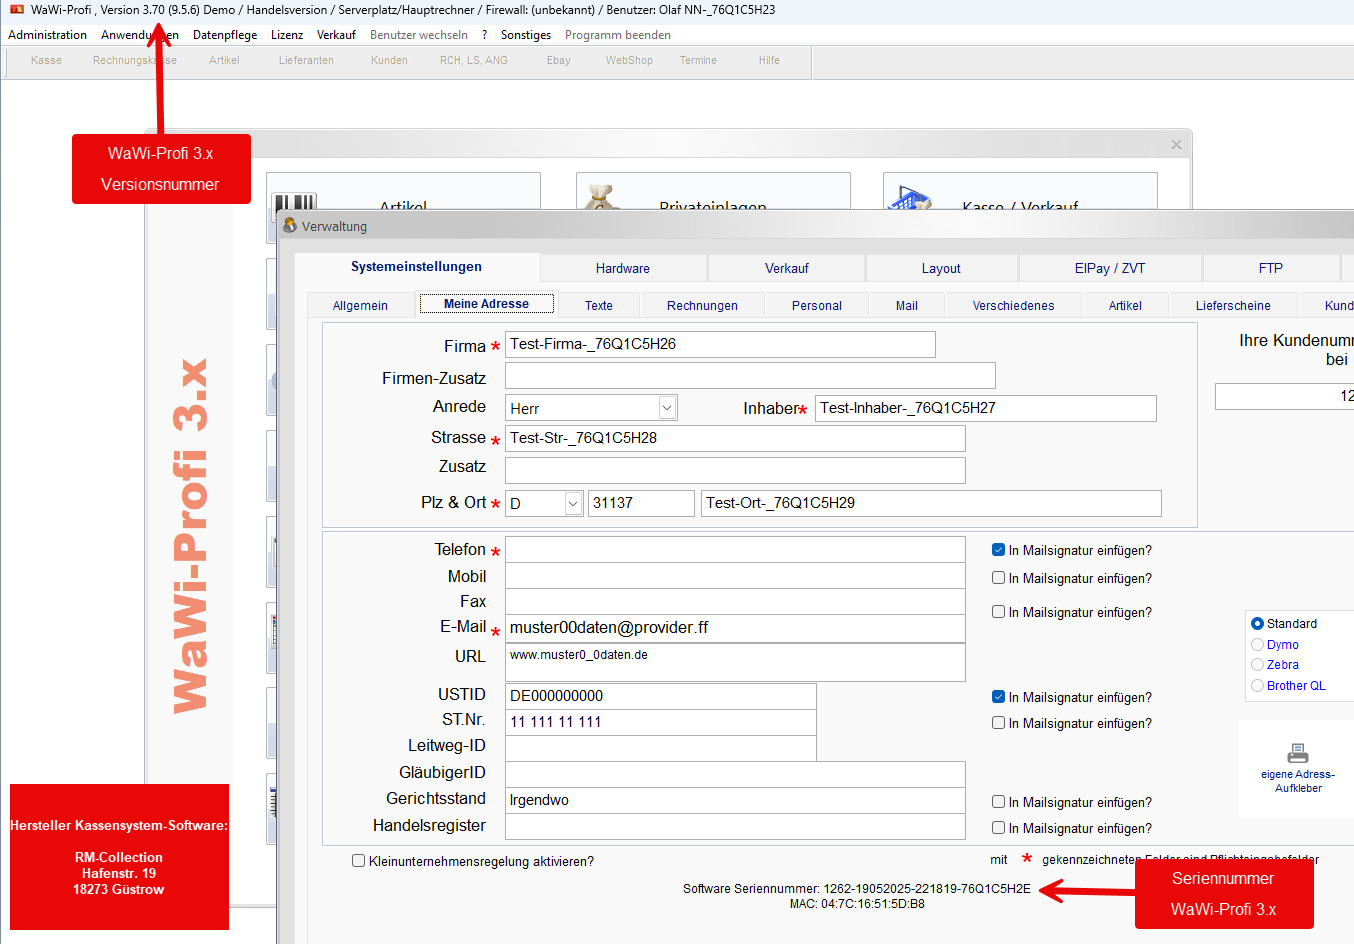Check Mailsignatur checkbox for Handelsregister
This screenshot has height=944, width=1354.
998,828
